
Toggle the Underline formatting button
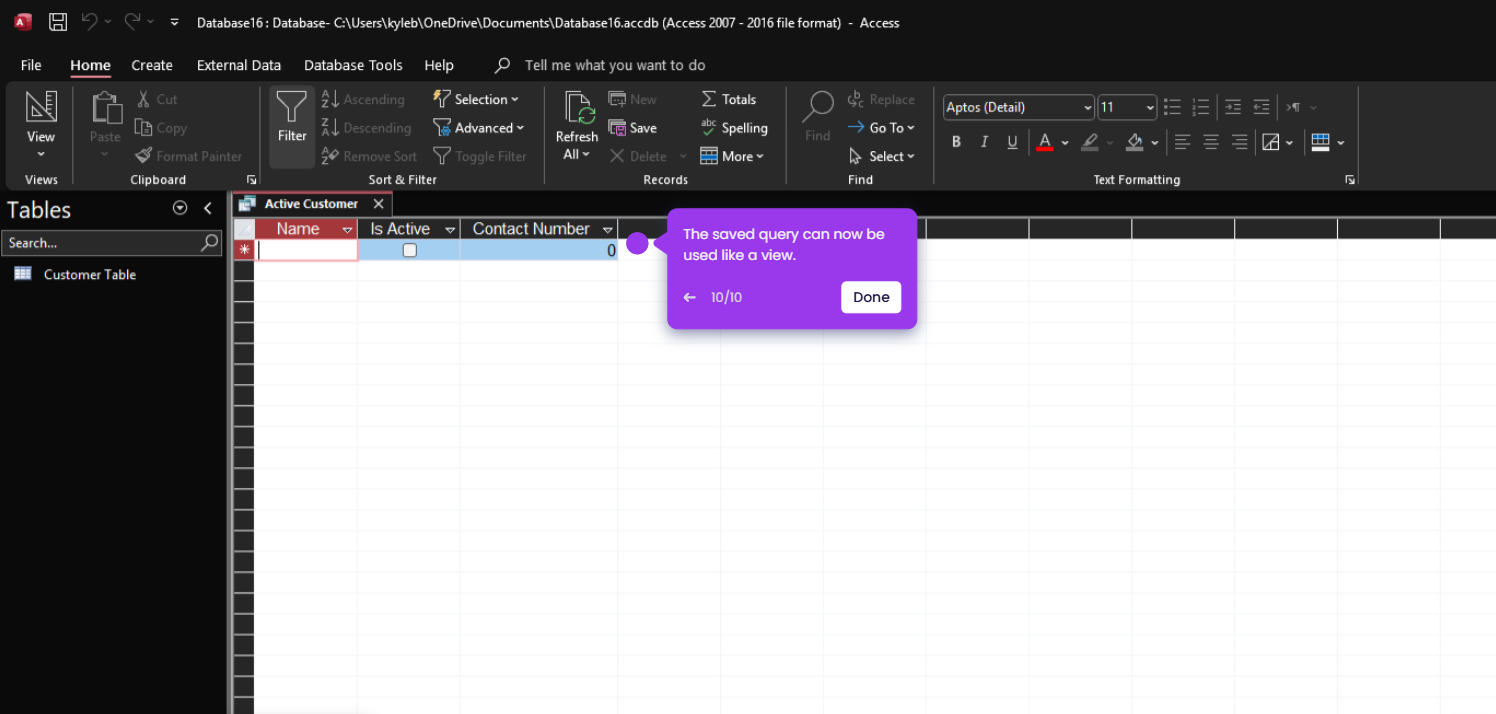coord(1012,142)
